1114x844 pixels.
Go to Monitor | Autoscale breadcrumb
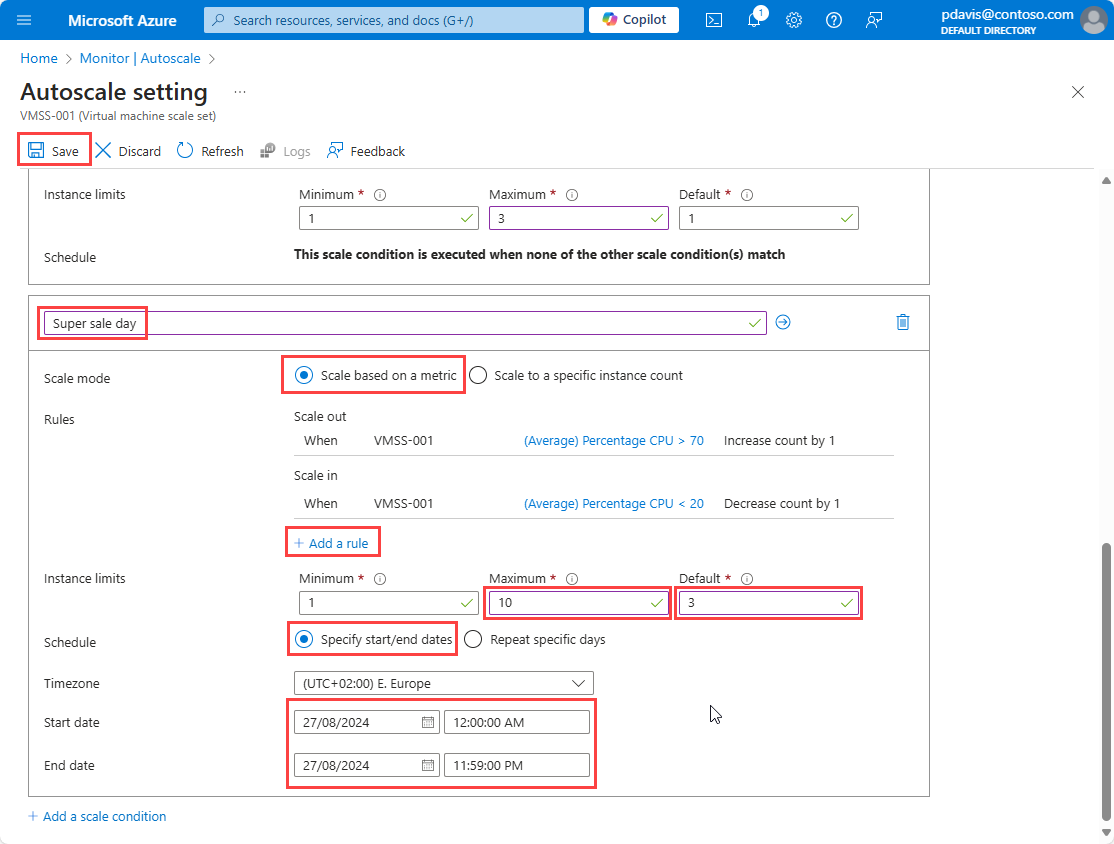click(140, 58)
